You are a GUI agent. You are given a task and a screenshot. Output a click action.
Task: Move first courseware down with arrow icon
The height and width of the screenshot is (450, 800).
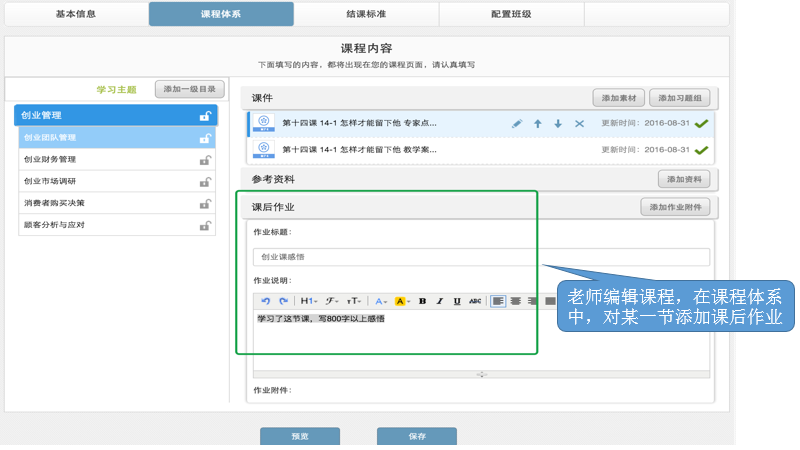click(558, 123)
